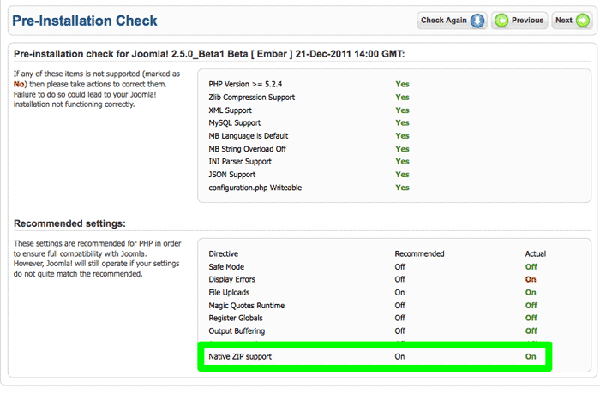Screen dimensions: 600x393
Task: Click the Recommended column header
Action: pos(419,254)
